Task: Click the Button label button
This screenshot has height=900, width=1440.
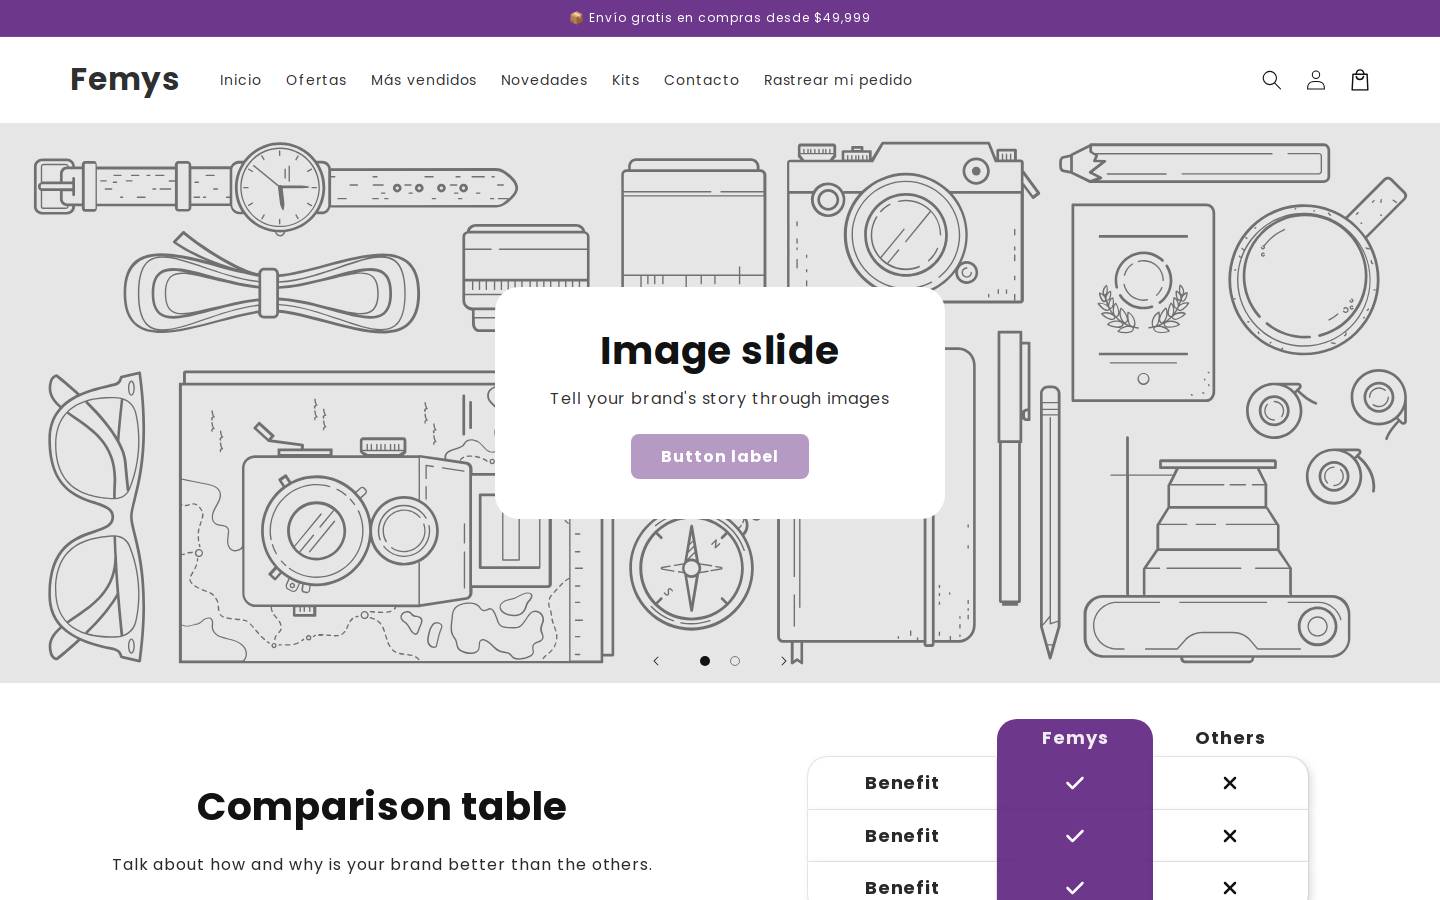Action: click(x=720, y=456)
